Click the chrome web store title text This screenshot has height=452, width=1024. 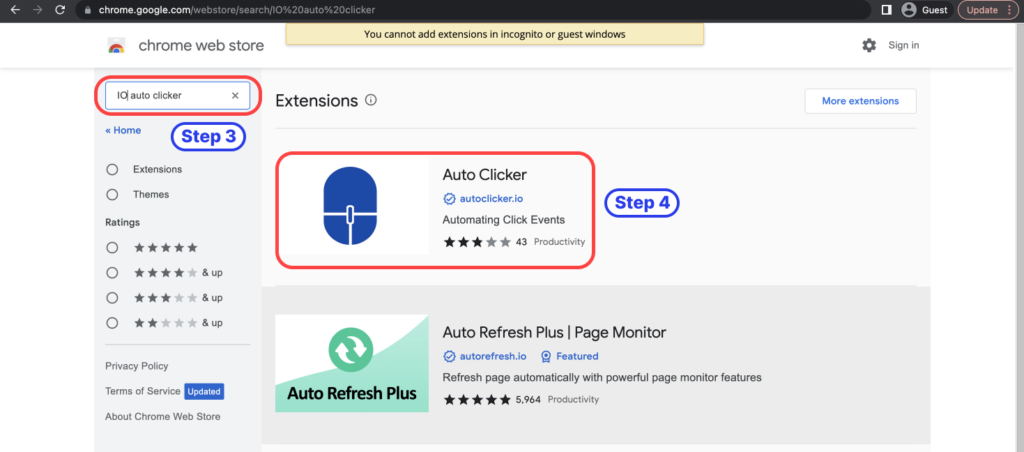[x=201, y=46]
